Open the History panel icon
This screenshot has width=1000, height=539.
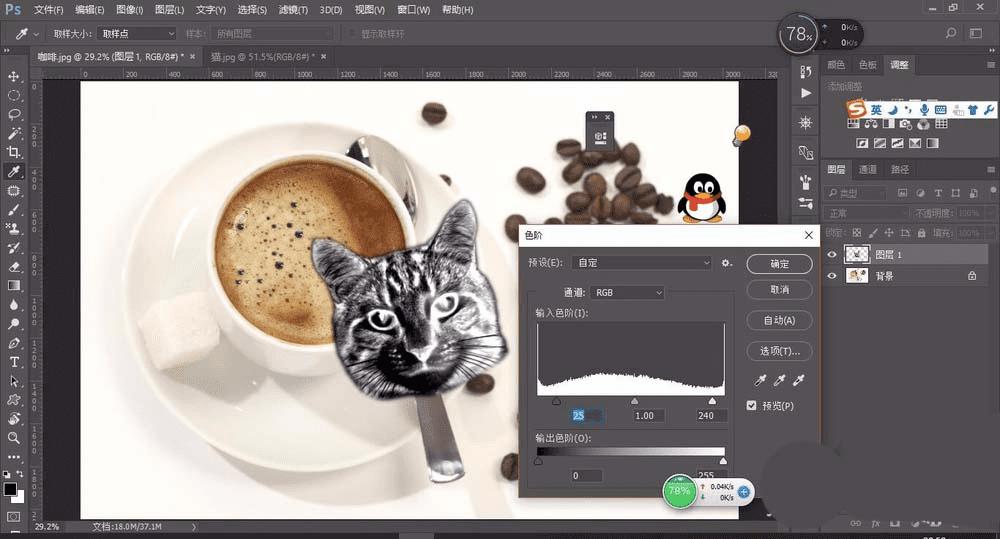(805, 71)
